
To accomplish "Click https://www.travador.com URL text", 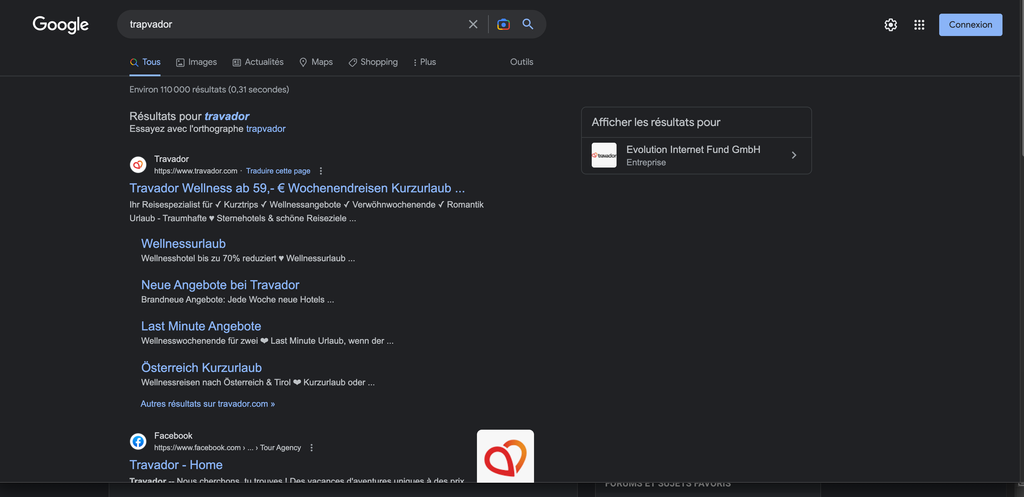I will pos(195,171).
